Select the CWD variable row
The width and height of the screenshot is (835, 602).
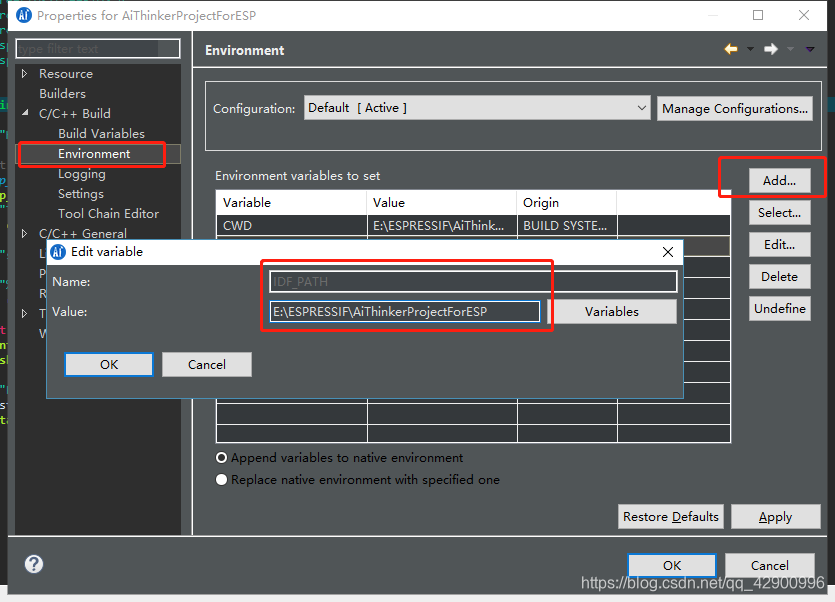(x=473, y=225)
